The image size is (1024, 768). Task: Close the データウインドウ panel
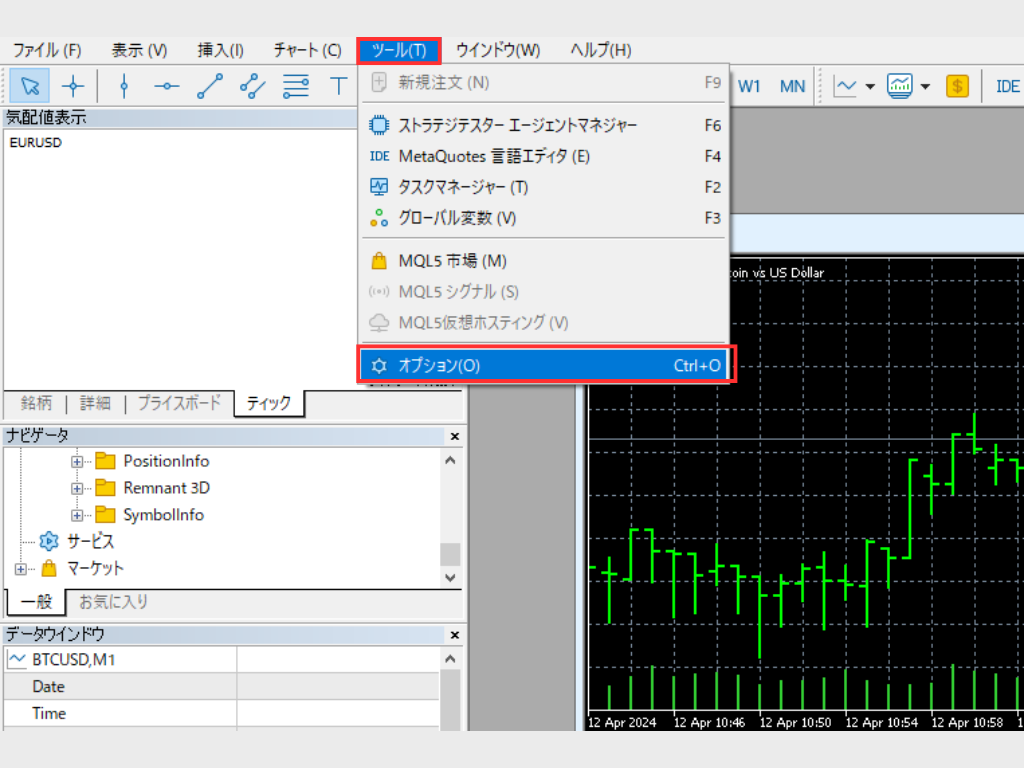[x=455, y=635]
